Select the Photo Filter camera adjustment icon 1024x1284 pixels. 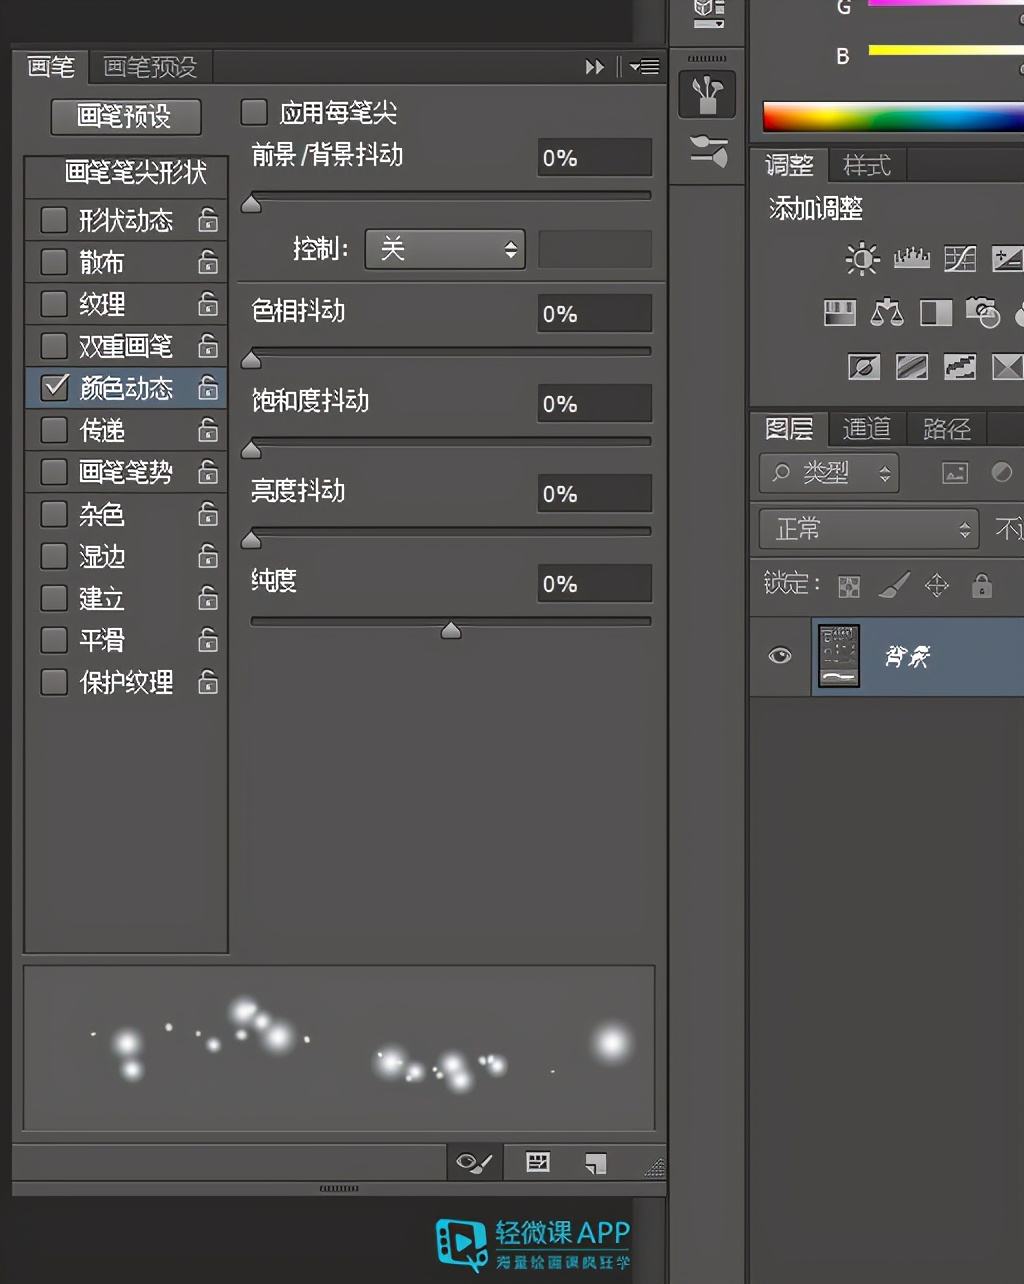coord(984,312)
